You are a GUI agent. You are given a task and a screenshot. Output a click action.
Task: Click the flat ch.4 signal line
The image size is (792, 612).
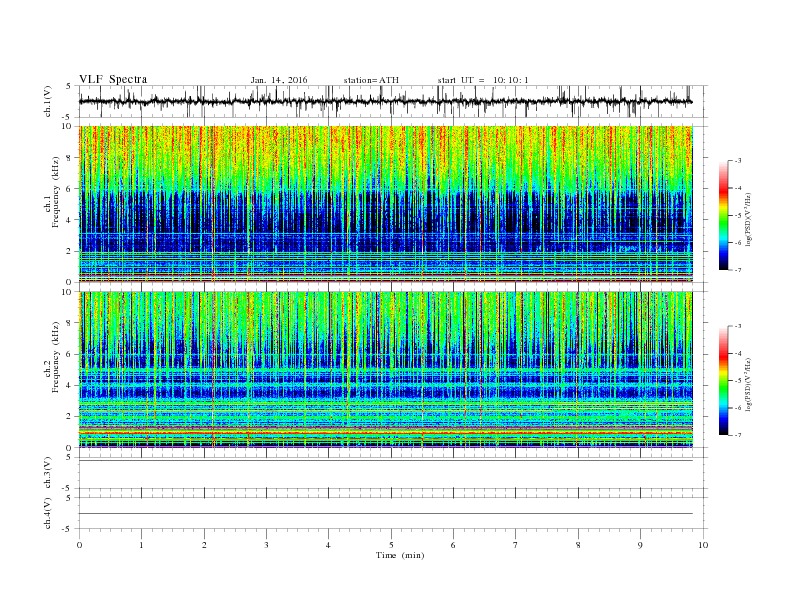(385, 514)
